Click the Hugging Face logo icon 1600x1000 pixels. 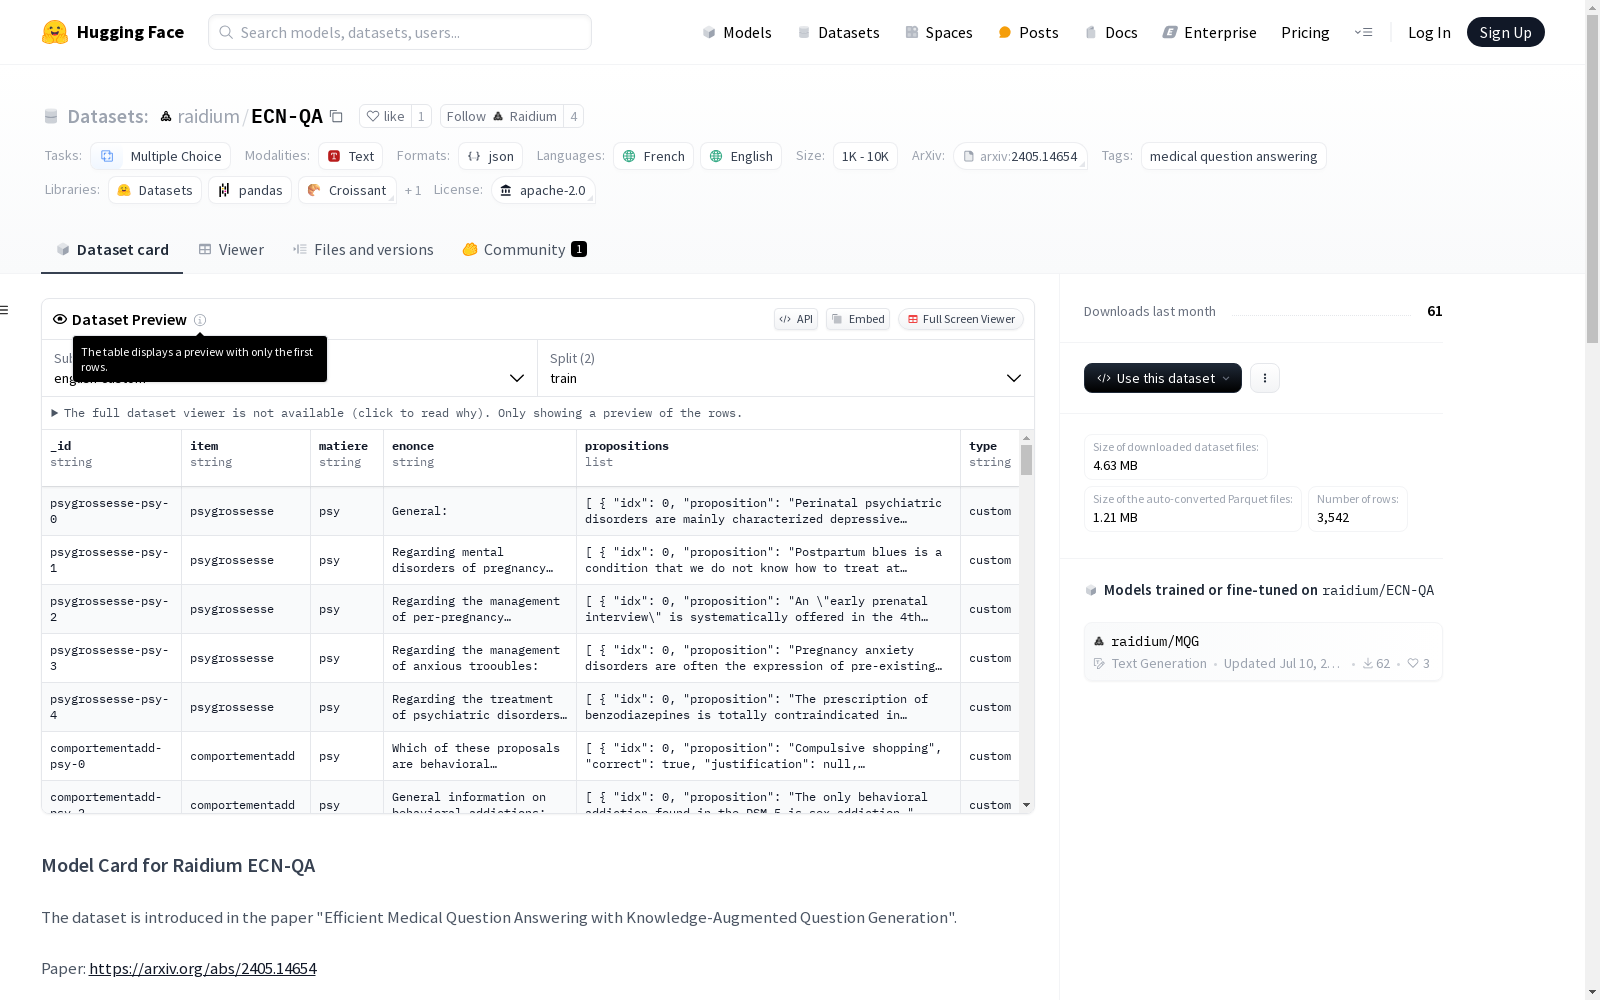pos(55,32)
